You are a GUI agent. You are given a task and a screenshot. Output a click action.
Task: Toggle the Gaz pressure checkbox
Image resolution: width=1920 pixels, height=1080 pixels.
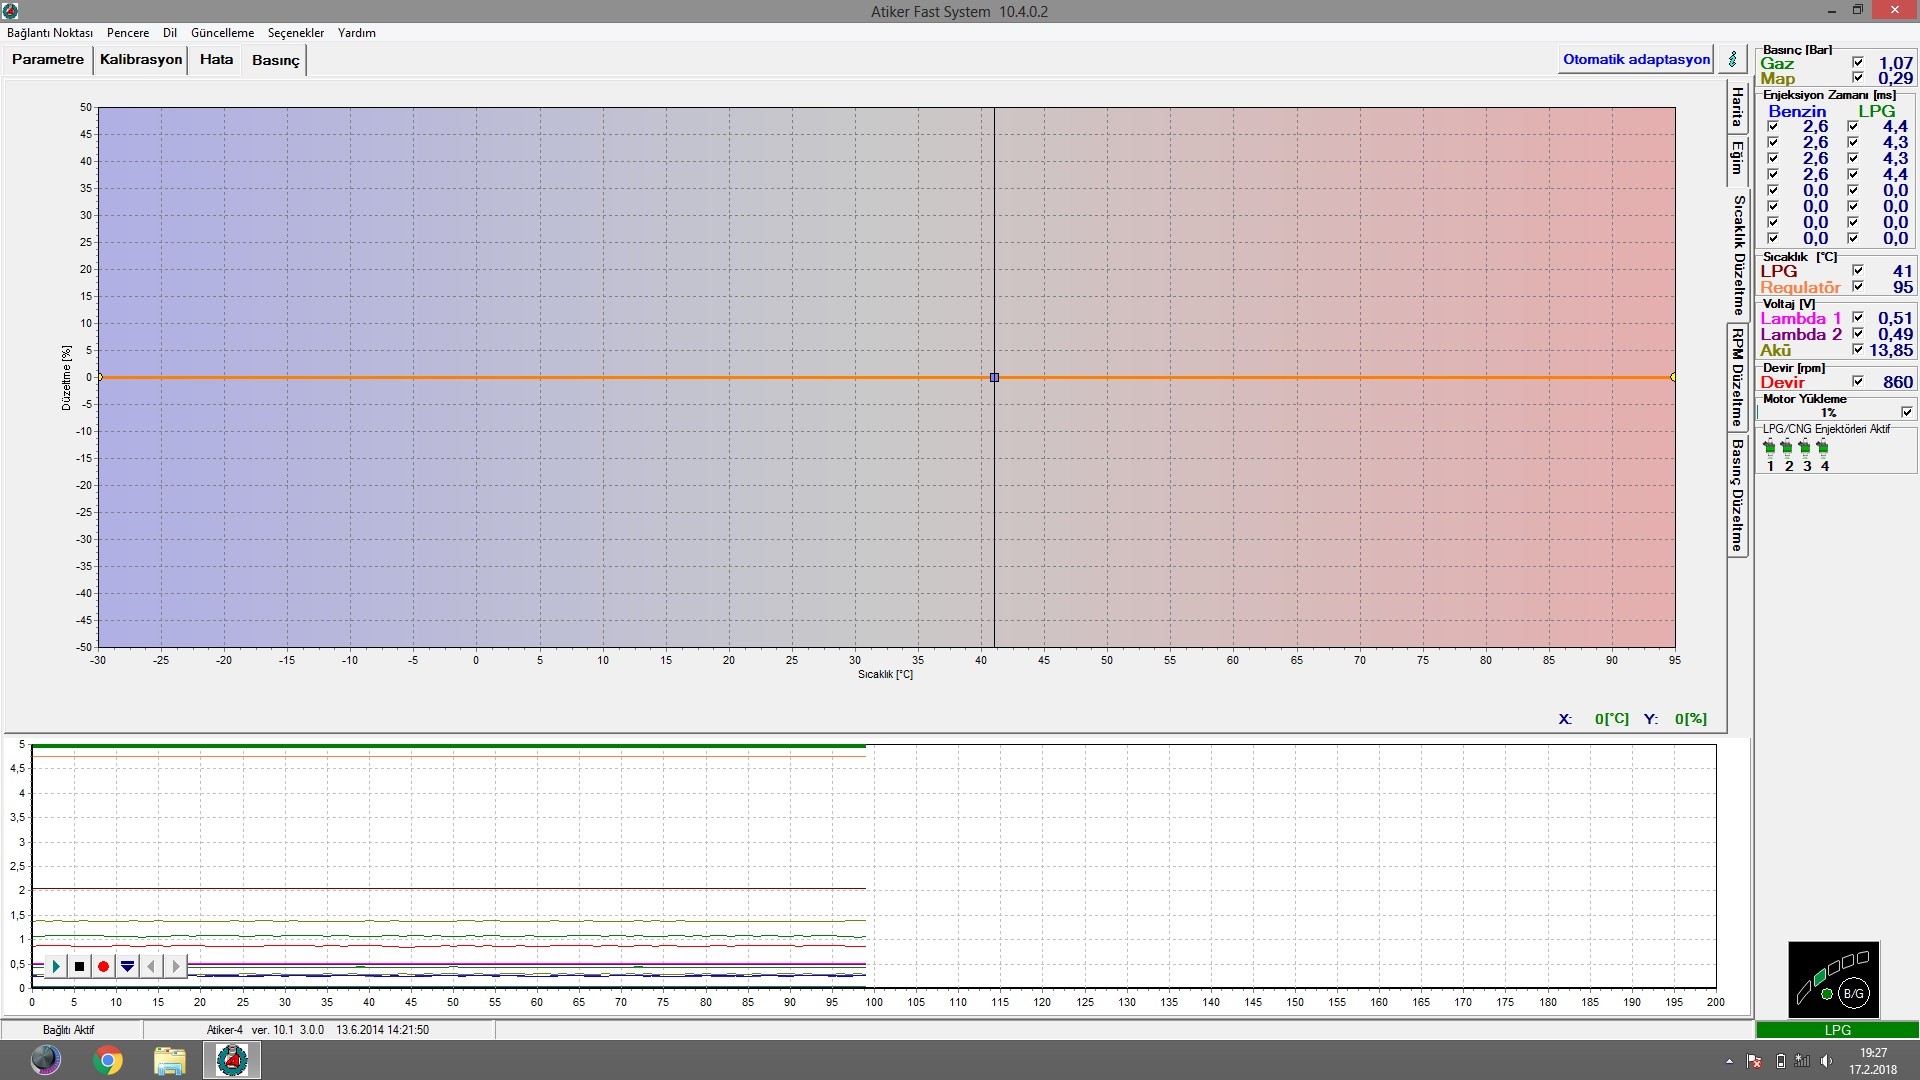(1858, 62)
